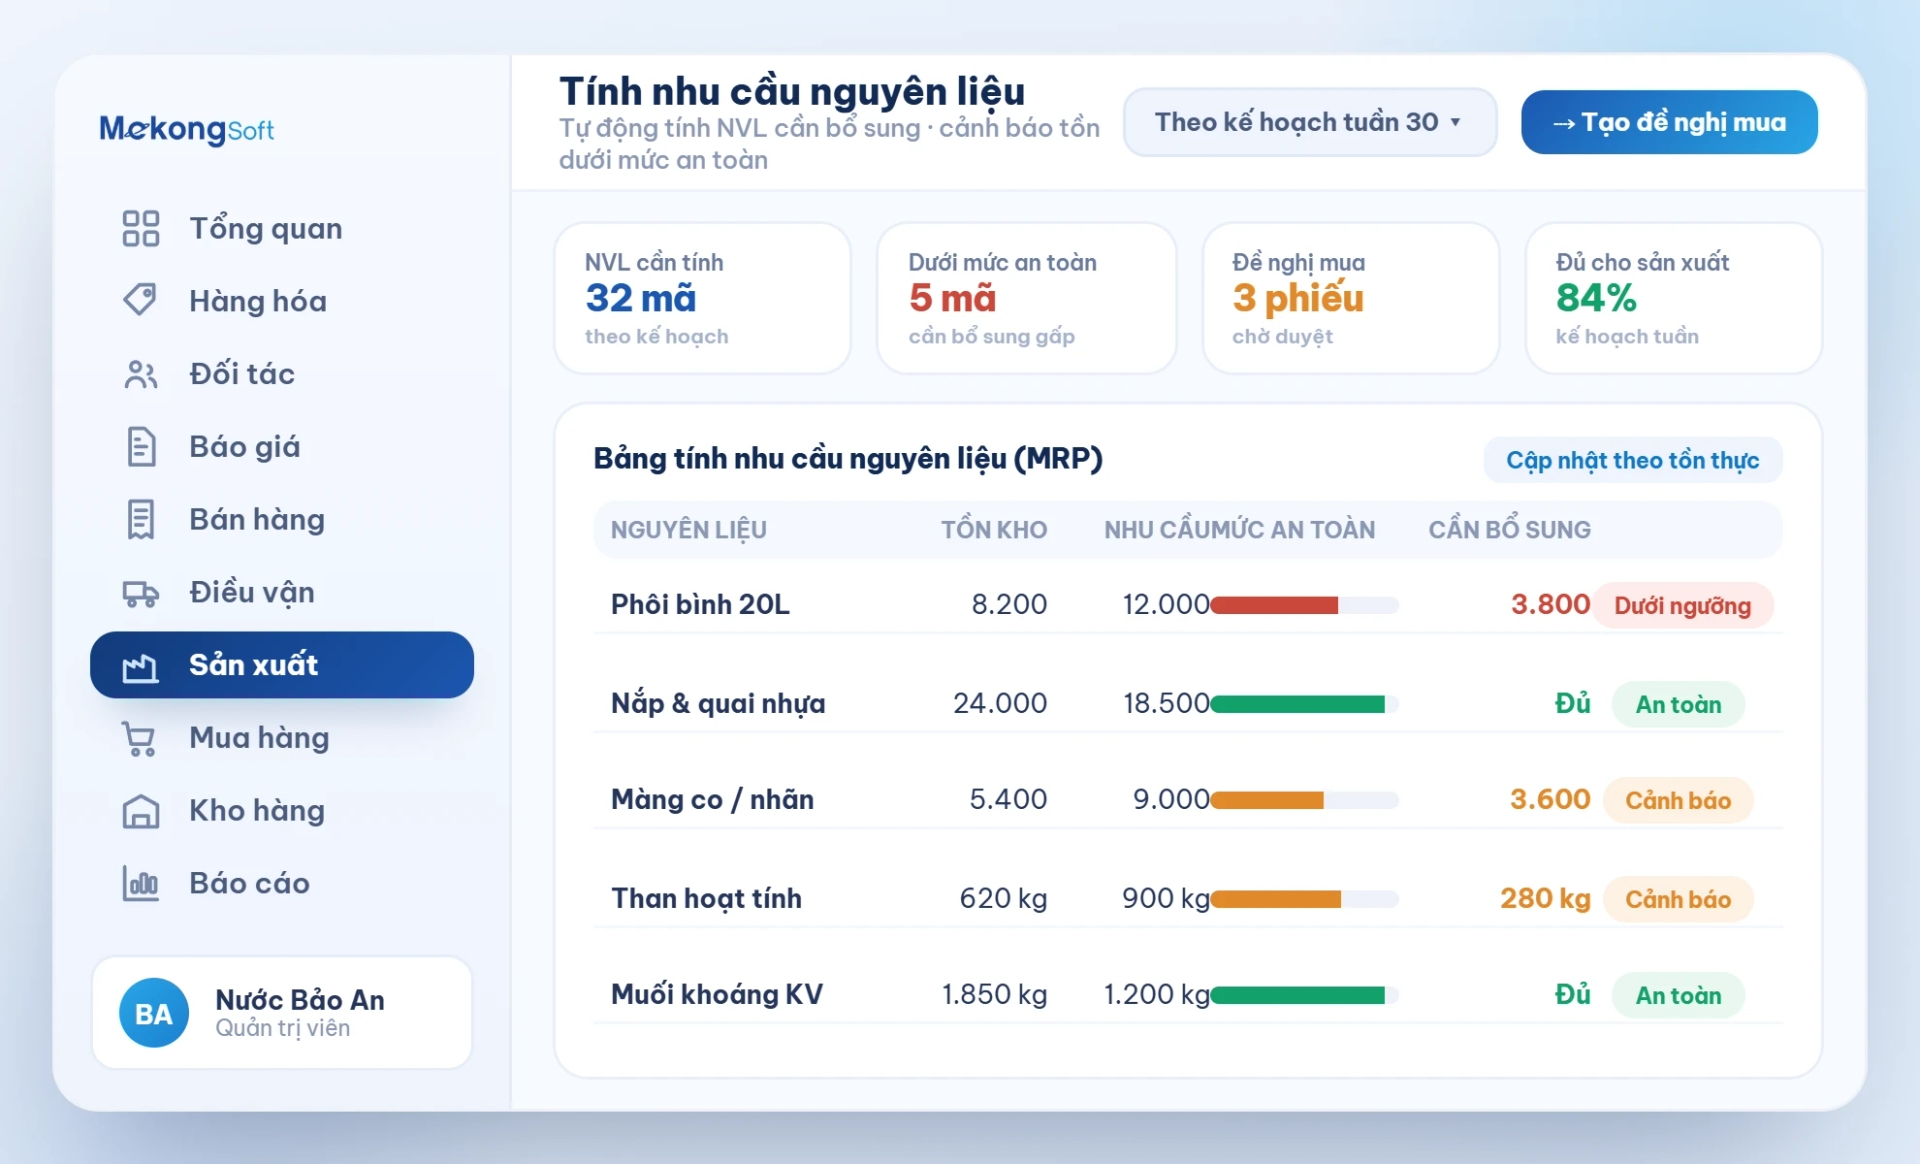Go to Hàng hóa section
Viewport: 1920px width, 1164px height.
(x=282, y=300)
